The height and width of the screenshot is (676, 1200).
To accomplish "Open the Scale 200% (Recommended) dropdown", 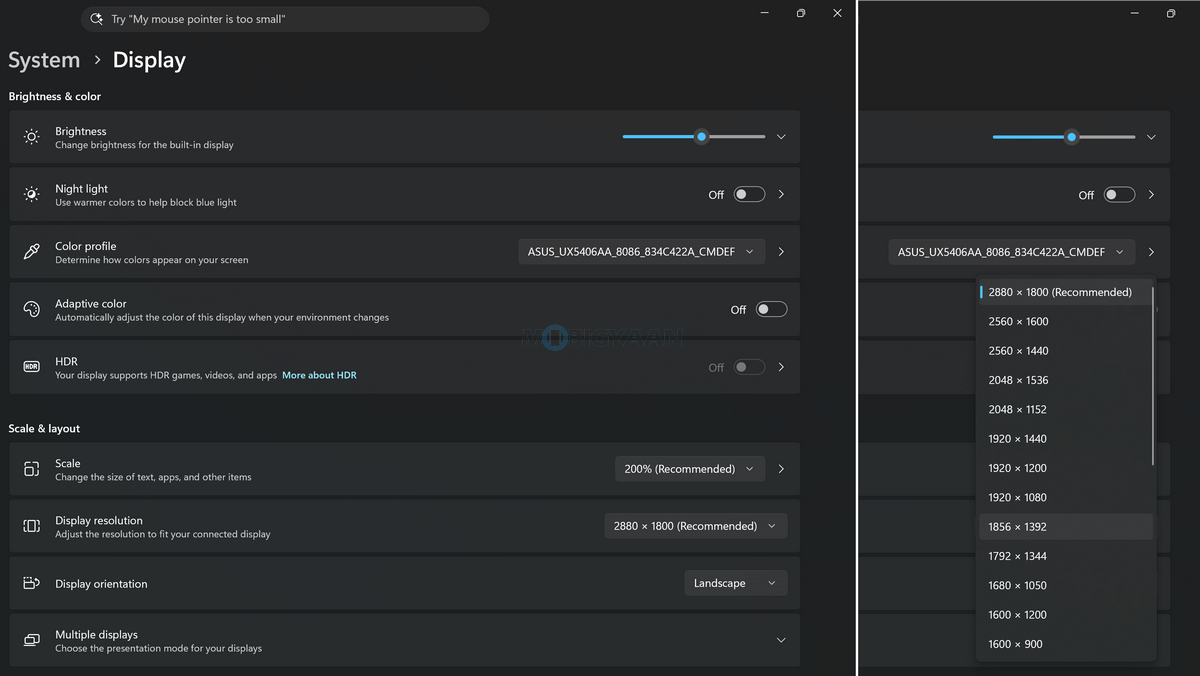I will point(690,469).
